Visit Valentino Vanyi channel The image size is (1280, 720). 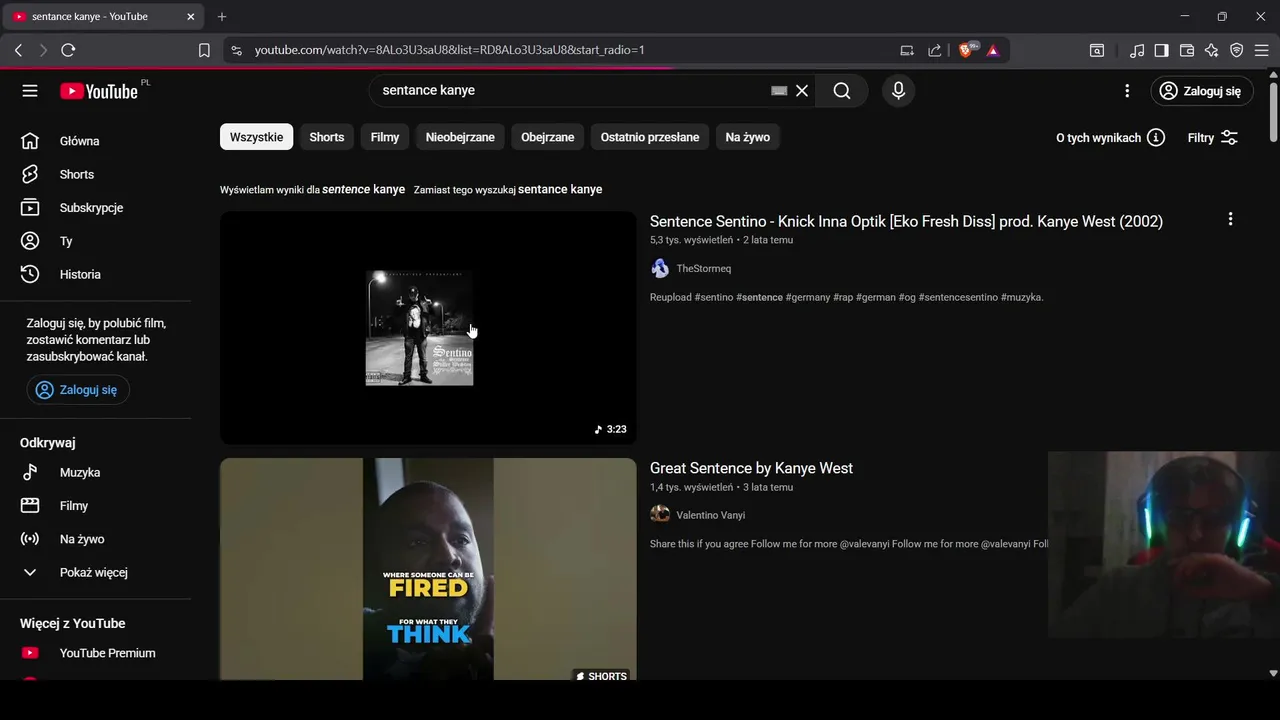711,515
